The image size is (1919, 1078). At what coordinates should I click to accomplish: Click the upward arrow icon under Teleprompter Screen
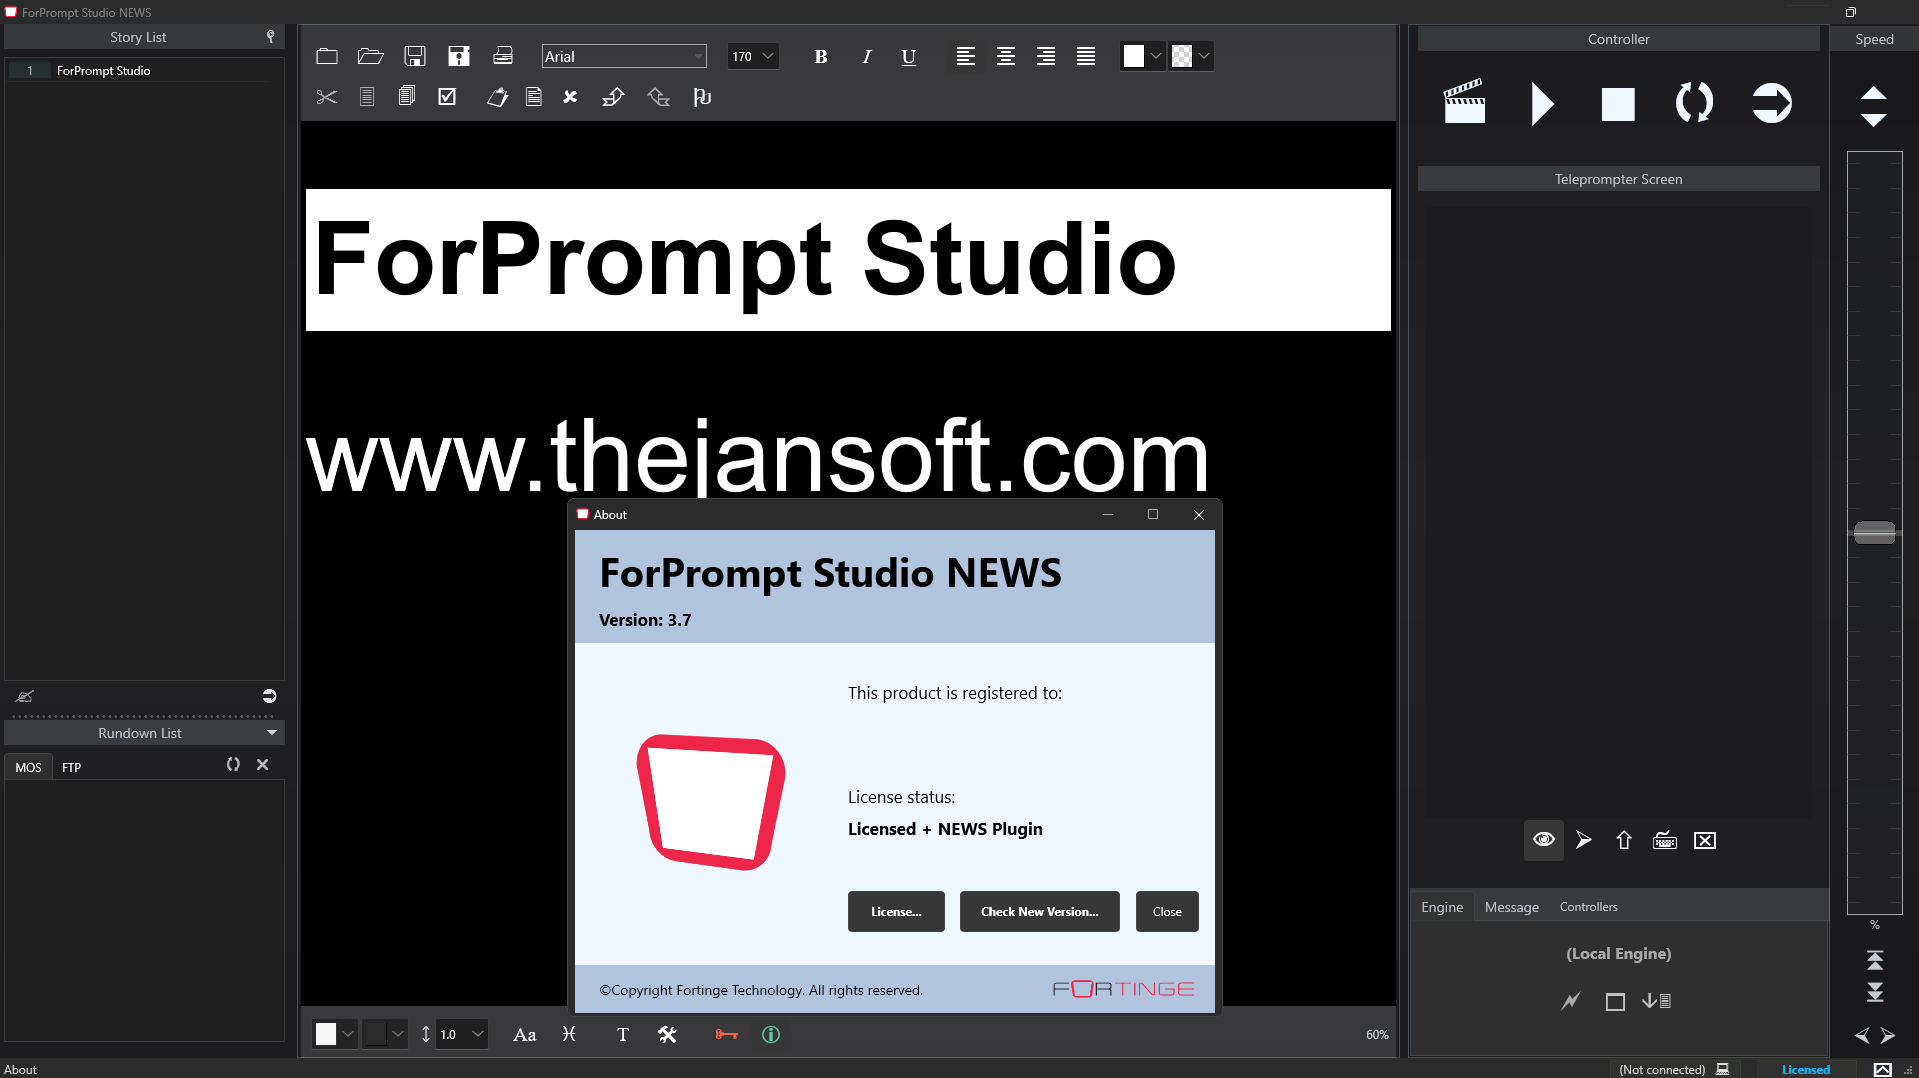coord(1624,840)
